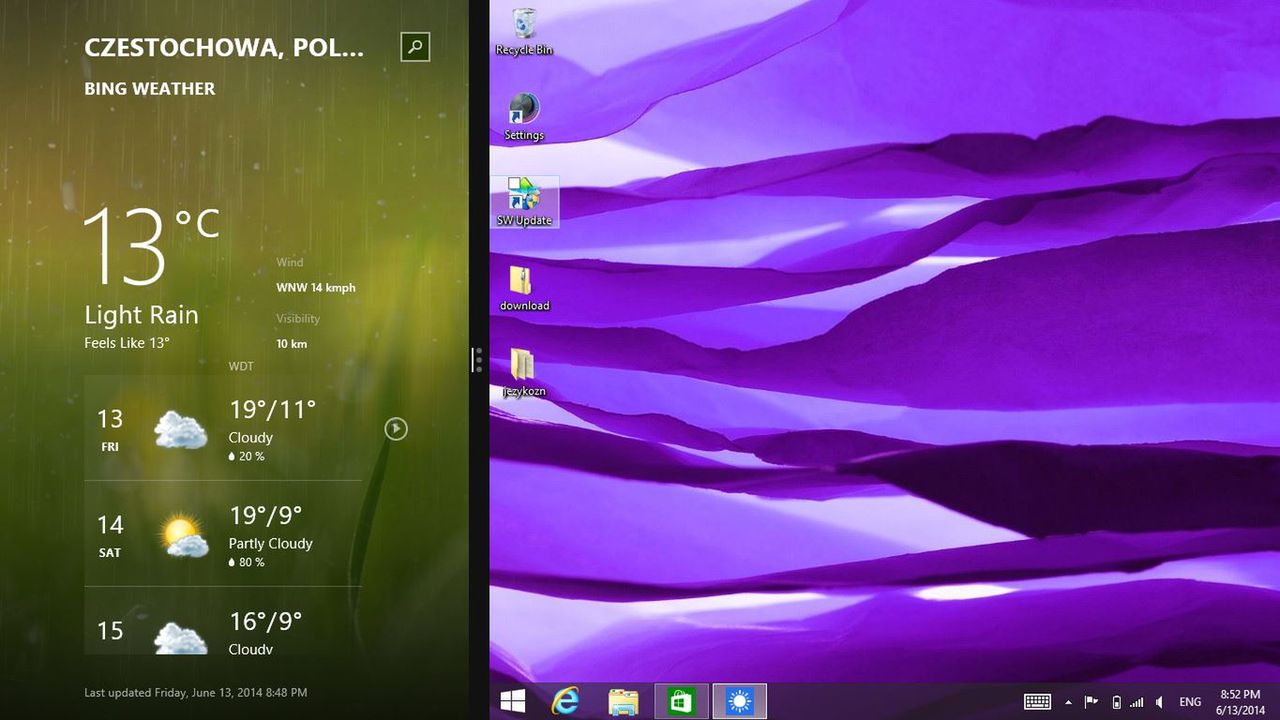1280x720 pixels.
Task: Open the Windows Store taskbar icon
Action: coord(682,701)
